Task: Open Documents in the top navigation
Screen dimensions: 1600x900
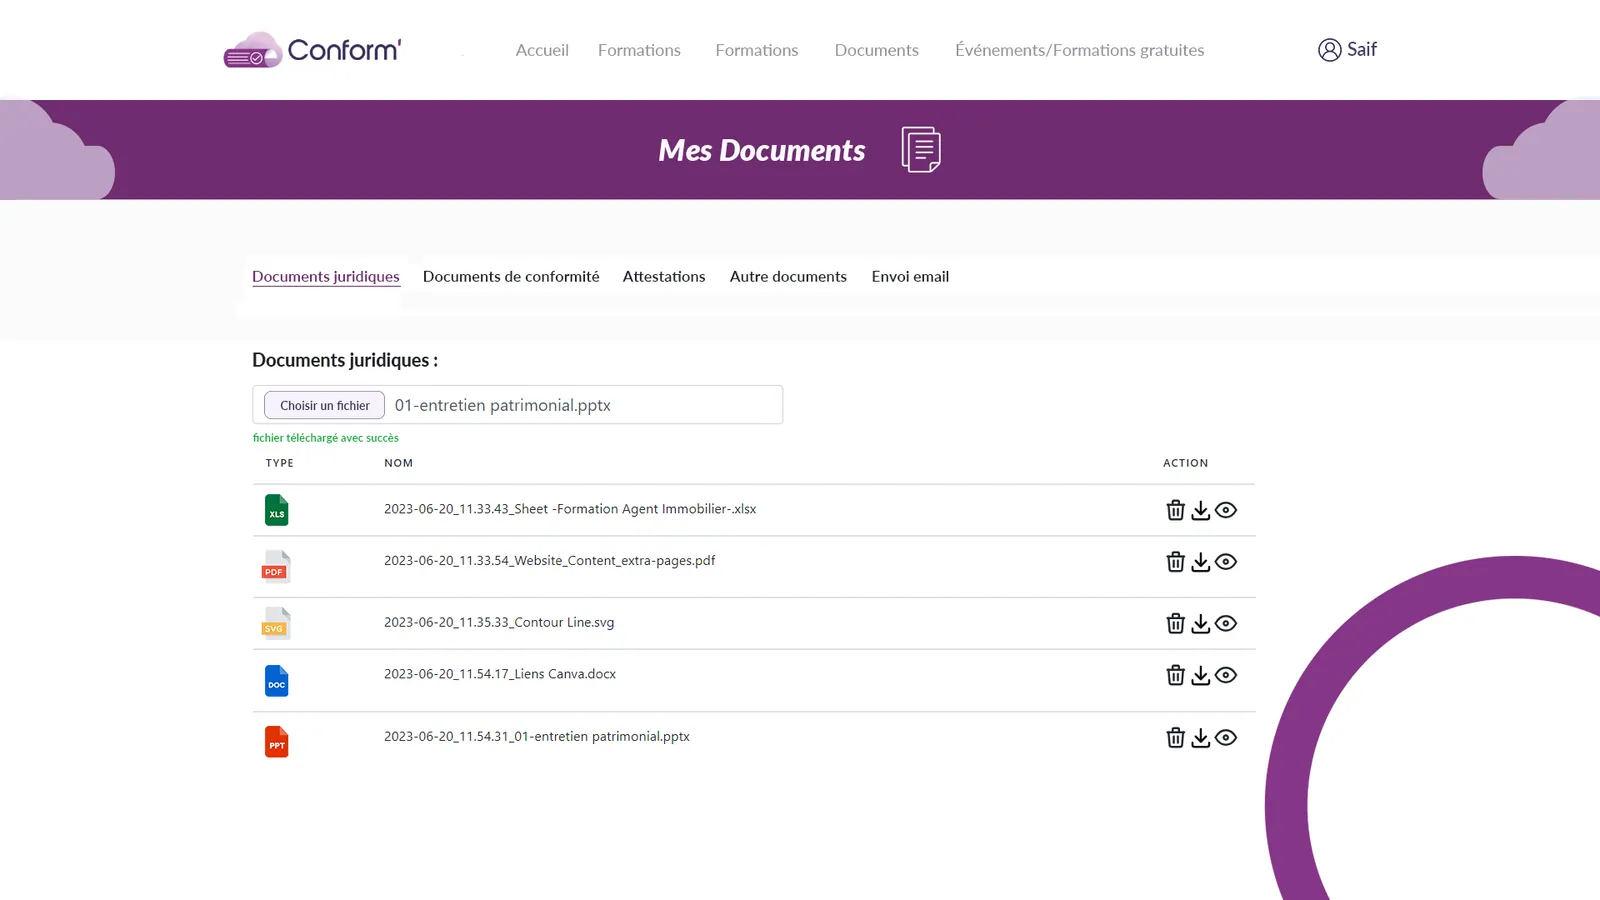Action: 877,50
